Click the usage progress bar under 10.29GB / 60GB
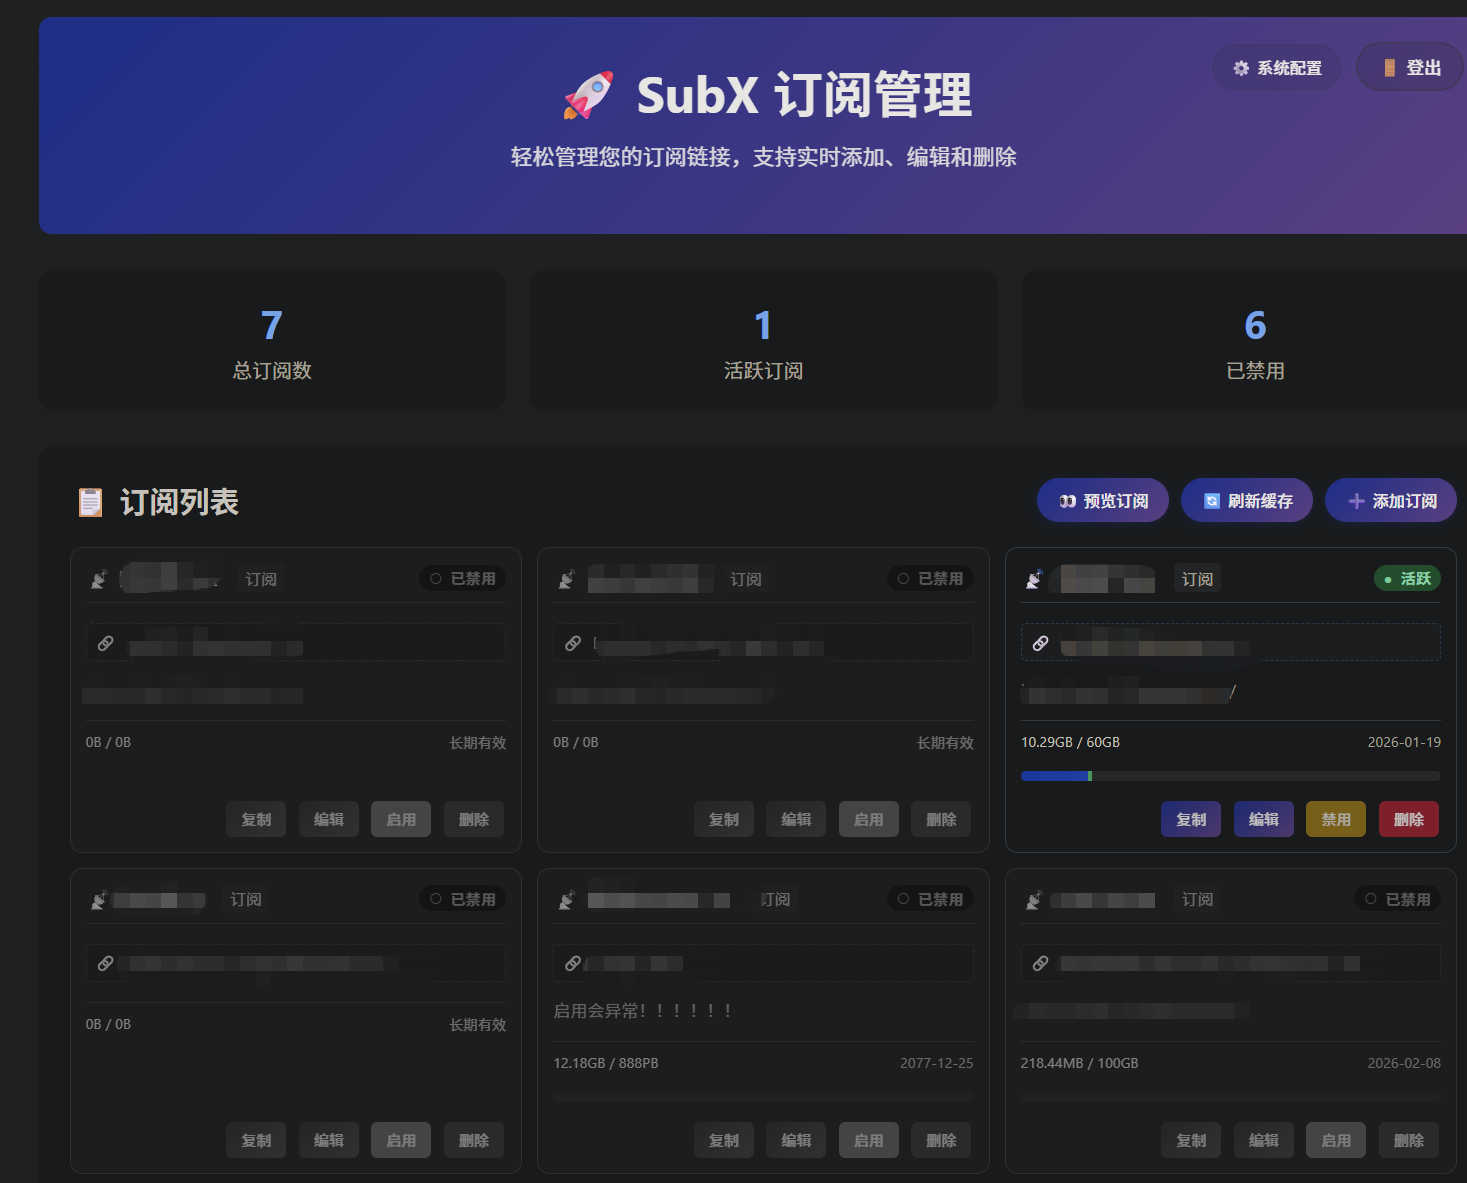This screenshot has width=1467, height=1183. click(1231, 776)
